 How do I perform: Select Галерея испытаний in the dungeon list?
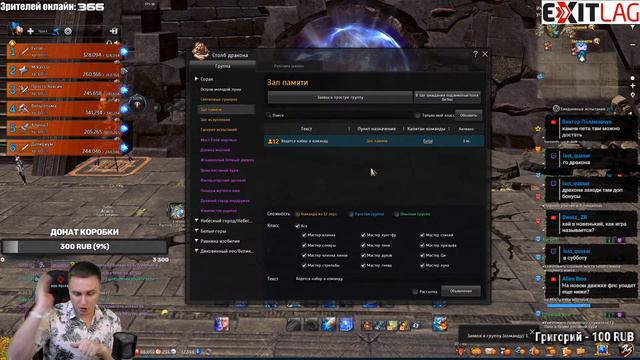(218, 130)
